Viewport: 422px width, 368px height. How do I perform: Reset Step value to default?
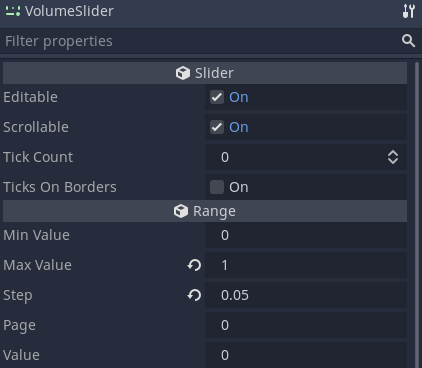tap(194, 295)
